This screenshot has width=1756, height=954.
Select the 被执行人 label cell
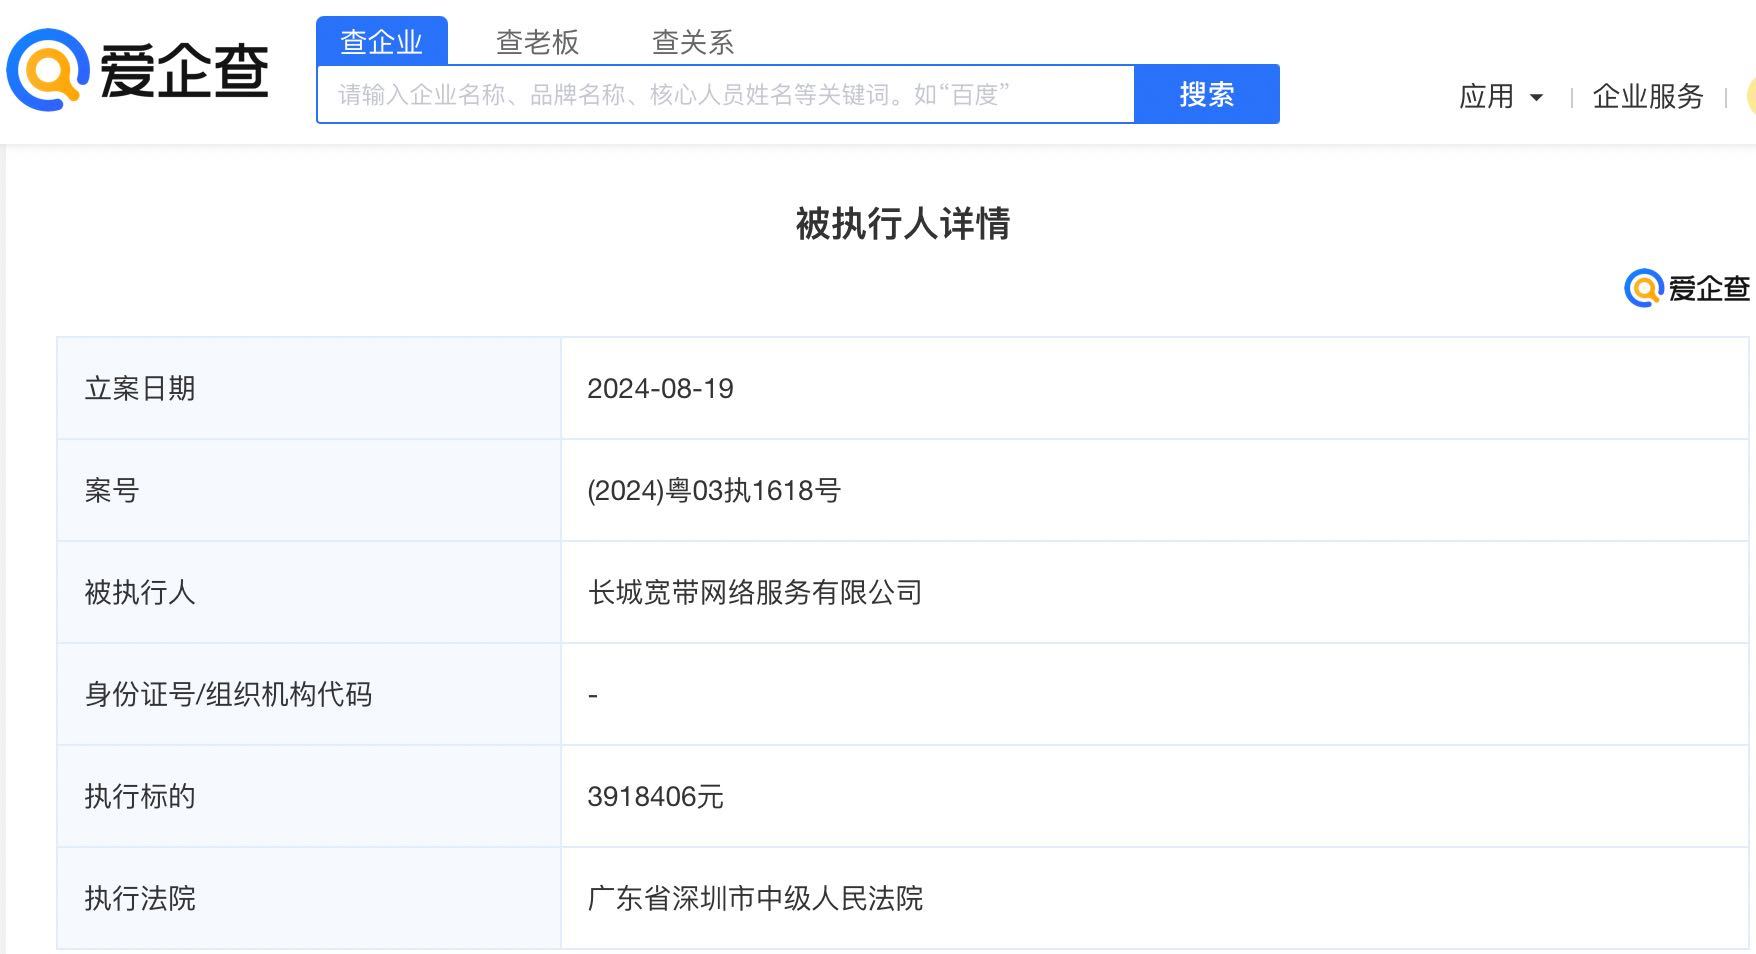(309, 592)
